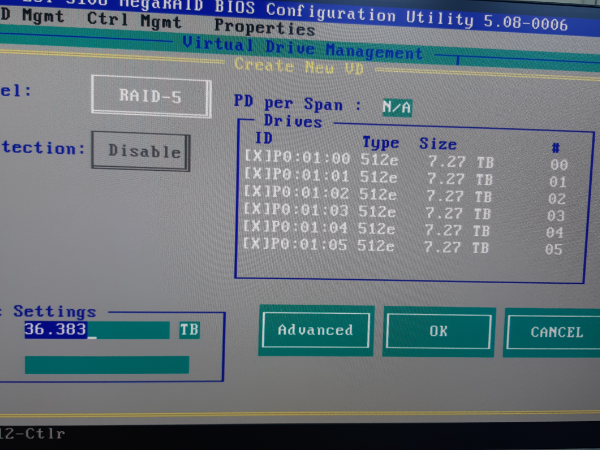The width and height of the screenshot is (600, 450).
Task: Confirm with the OK button
Action: tap(438, 331)
